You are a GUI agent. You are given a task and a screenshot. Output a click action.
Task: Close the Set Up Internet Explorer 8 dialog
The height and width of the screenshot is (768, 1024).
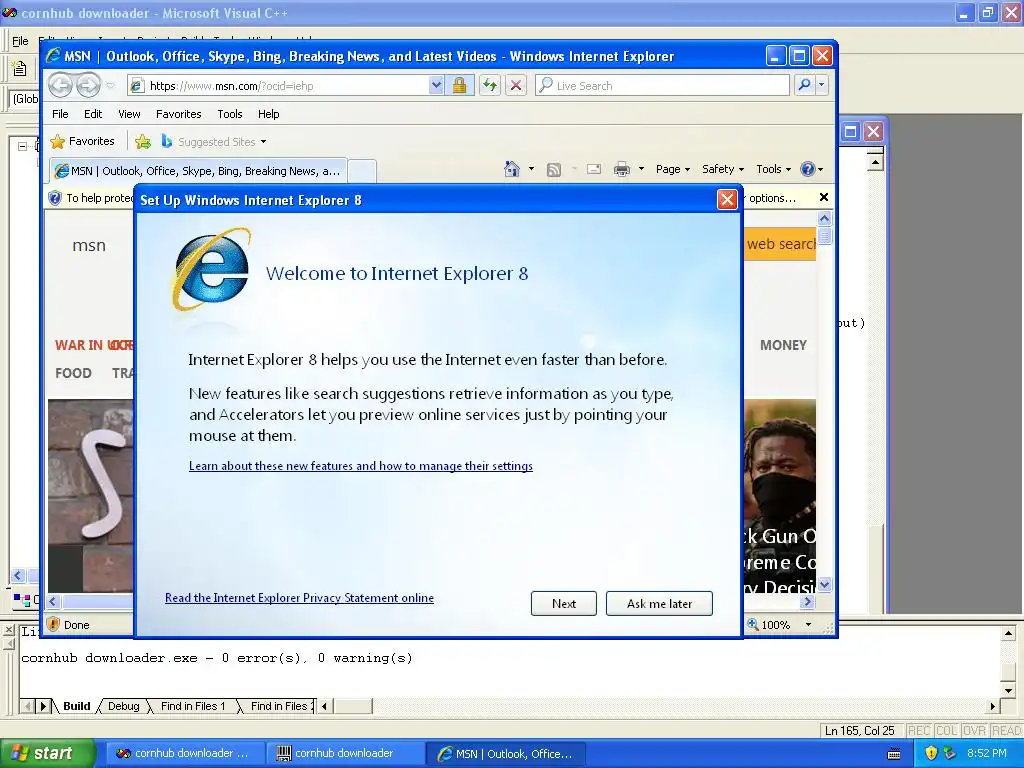tap(727, 200)
